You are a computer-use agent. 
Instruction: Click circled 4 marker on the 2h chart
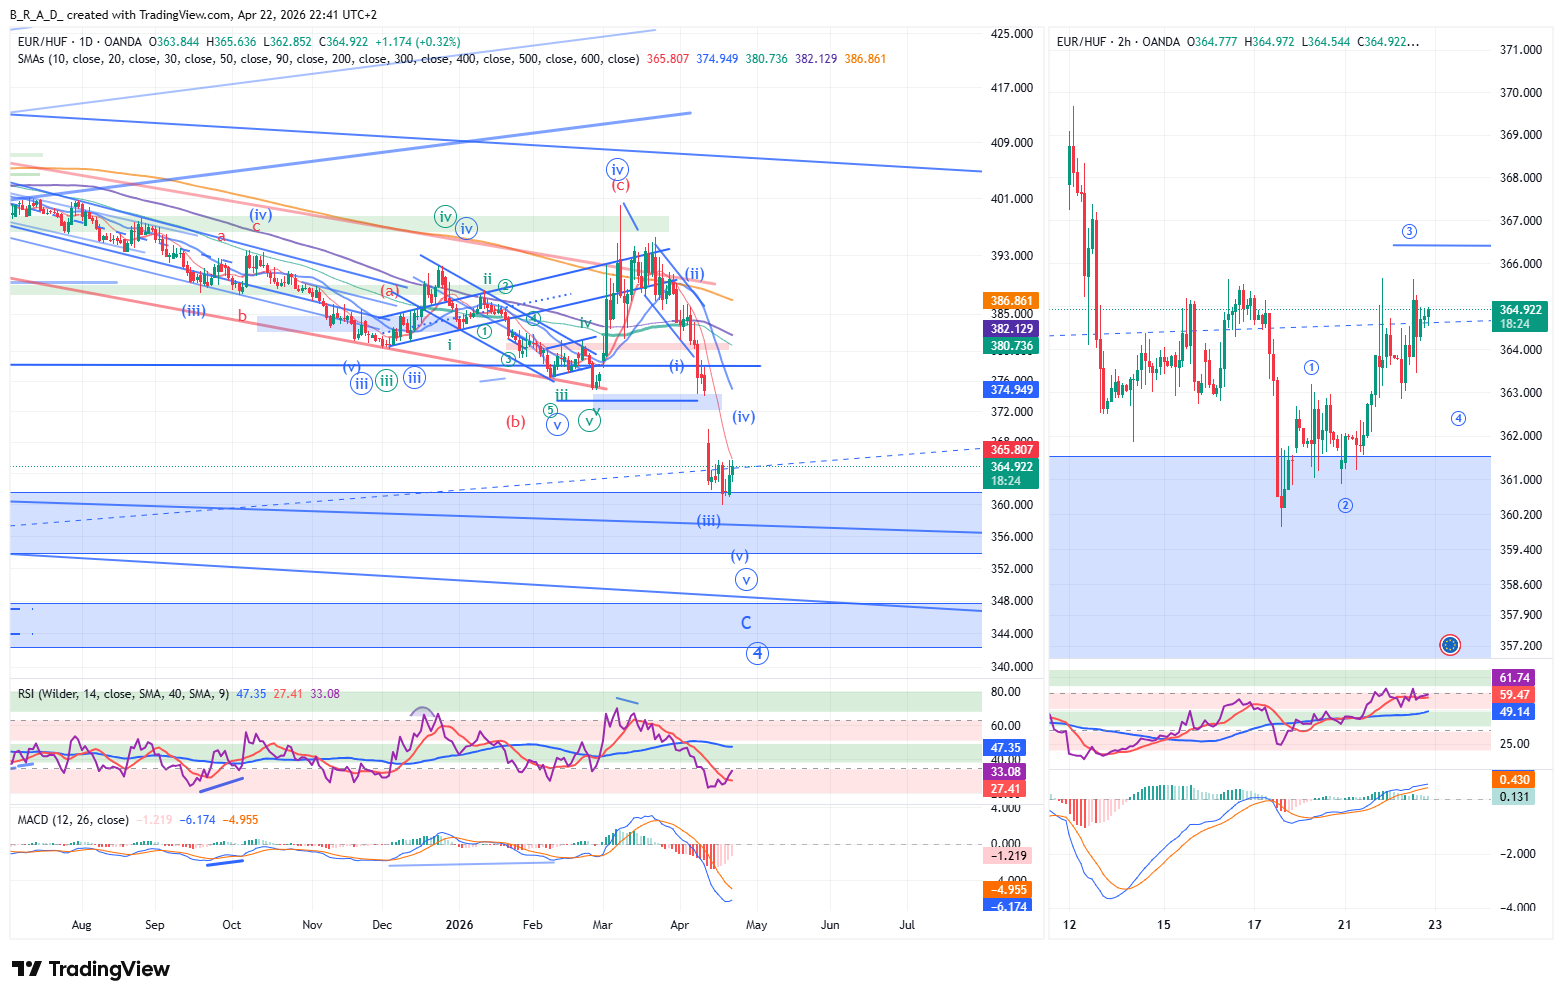click(1458, 418)
